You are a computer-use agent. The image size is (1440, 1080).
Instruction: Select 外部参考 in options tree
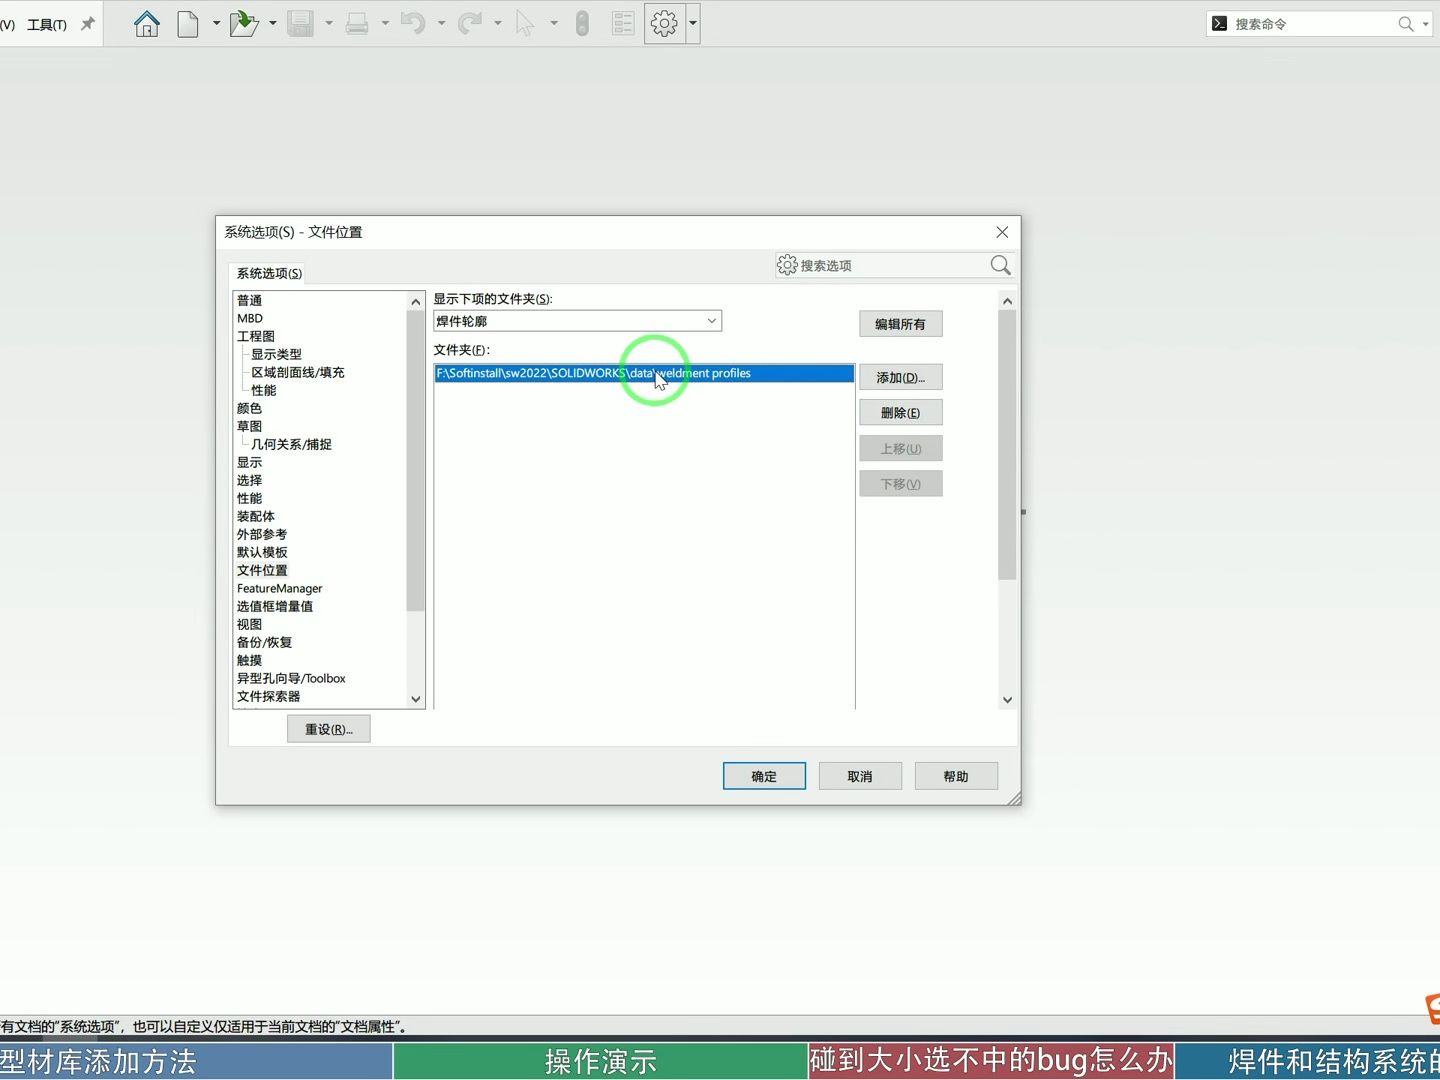(x=262, y=534)
